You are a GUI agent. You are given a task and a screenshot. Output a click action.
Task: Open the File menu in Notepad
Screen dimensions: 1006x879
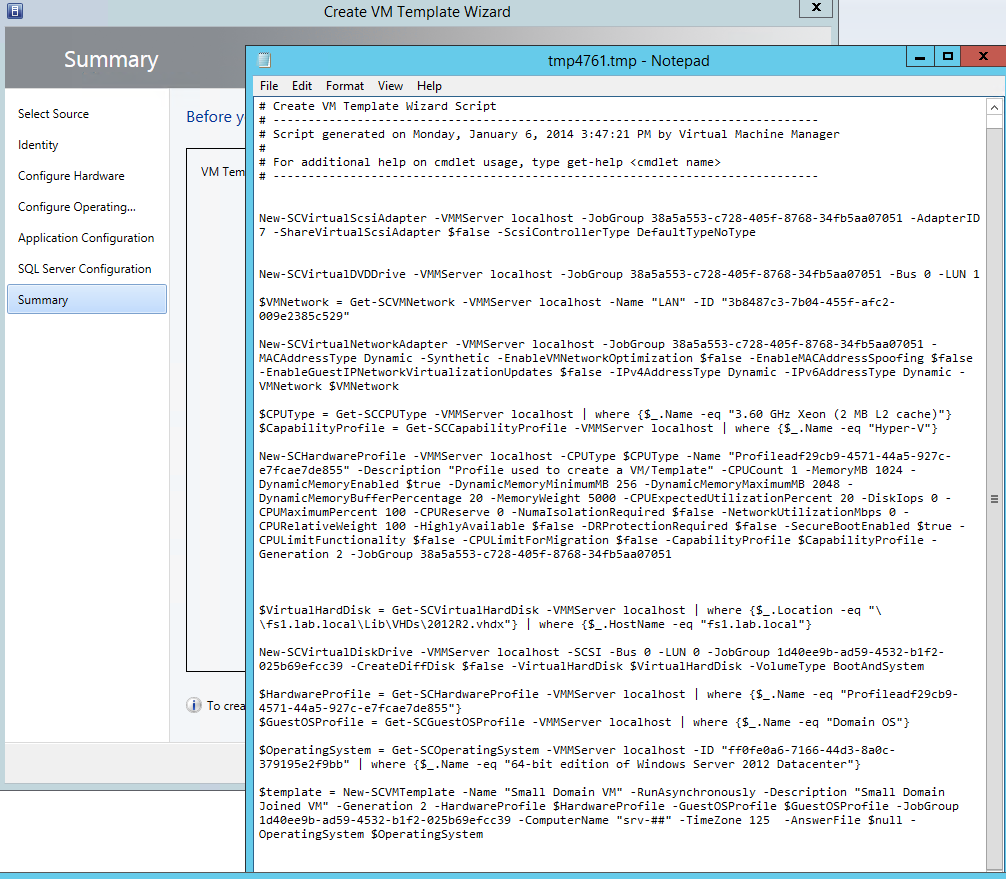point(269,86)
